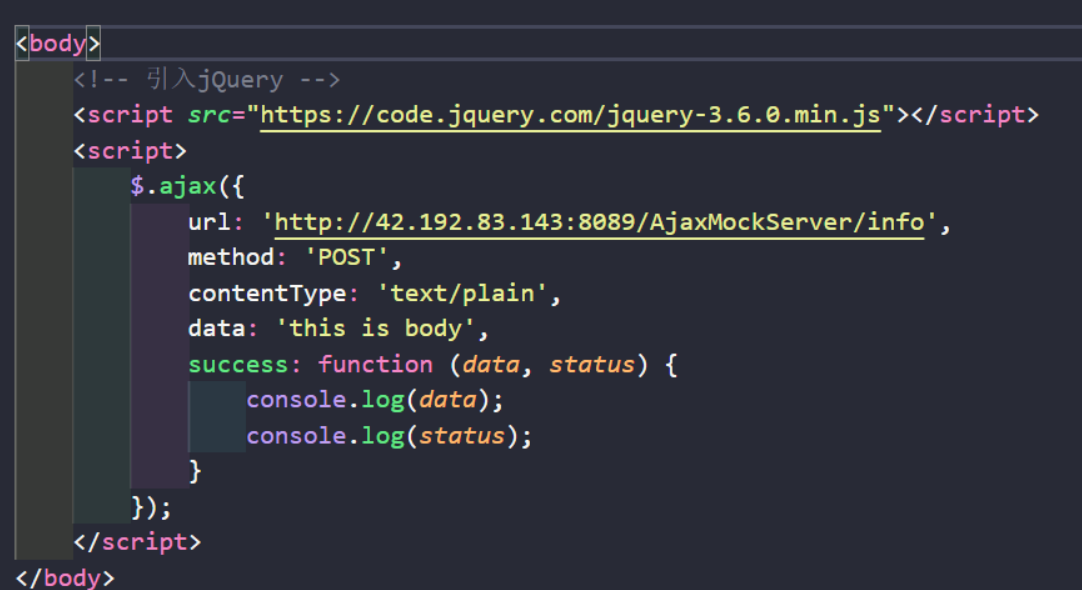Viewport: 1082px width, 590px height.
Task: Click the success property key
Action: (x=238, y=364)
